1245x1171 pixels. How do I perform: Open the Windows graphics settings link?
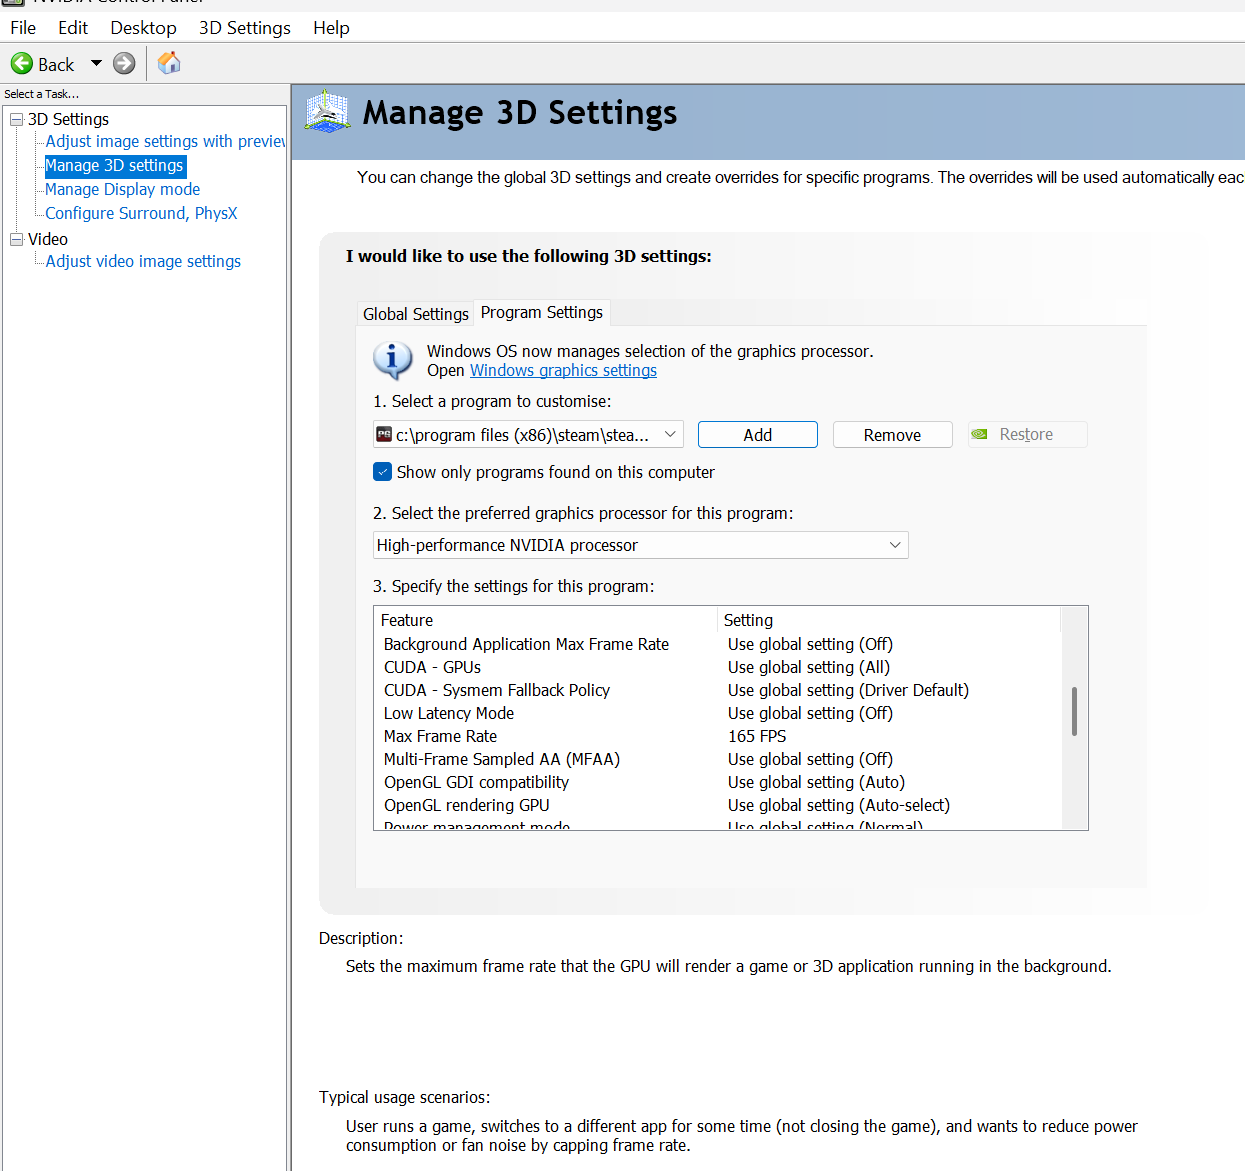[563, 370]
